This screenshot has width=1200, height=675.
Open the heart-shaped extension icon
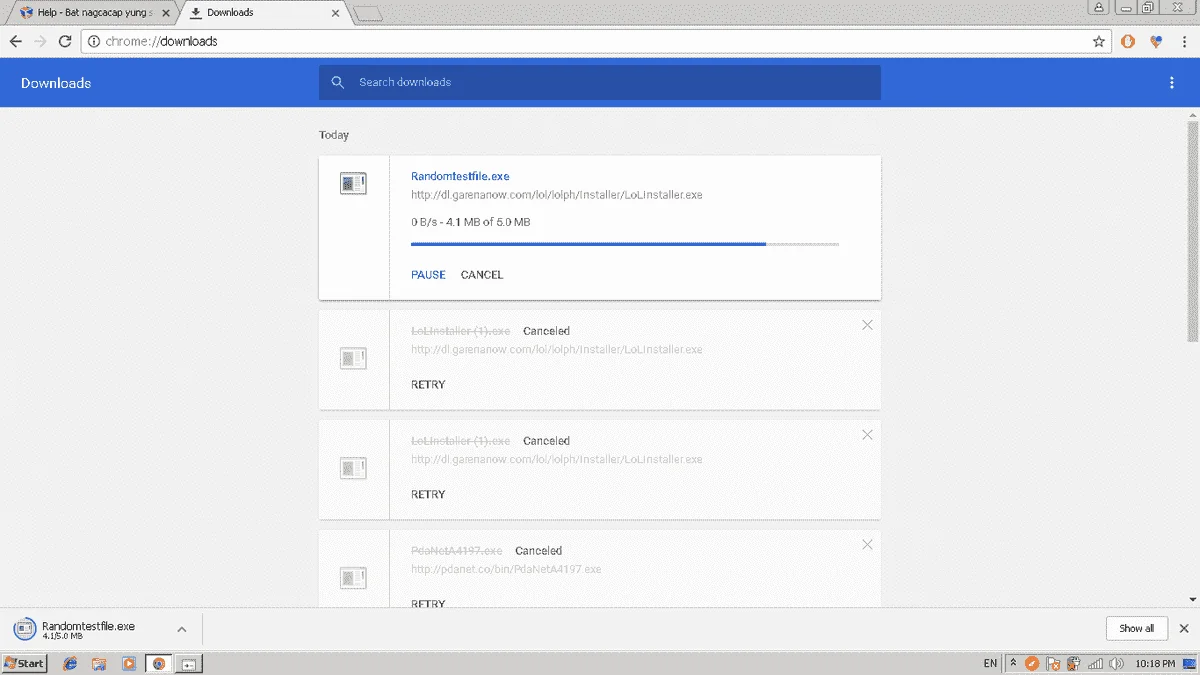[x=1156, y=42]
